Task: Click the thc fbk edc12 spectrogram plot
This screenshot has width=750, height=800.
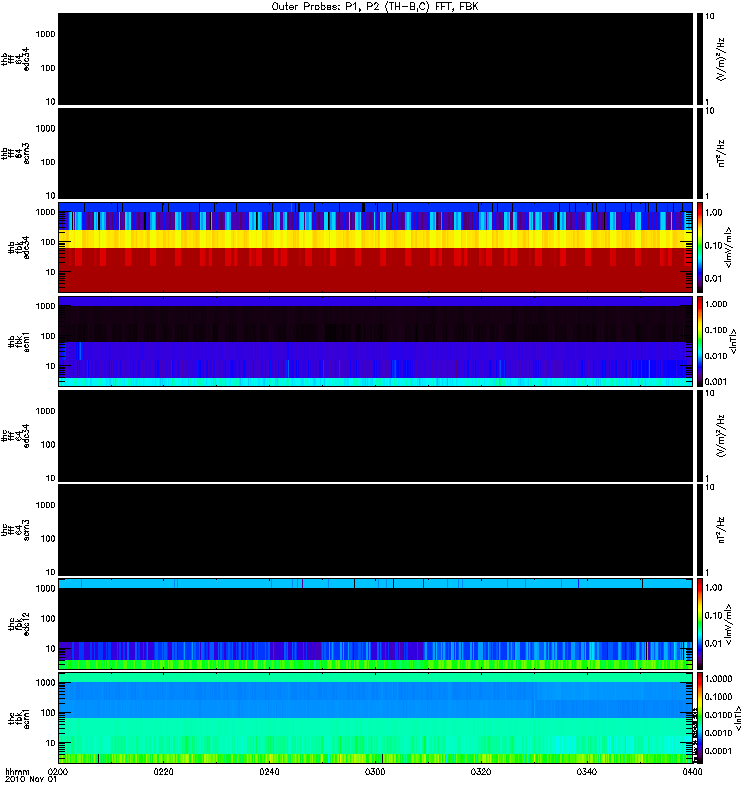Action: [376, 624]
